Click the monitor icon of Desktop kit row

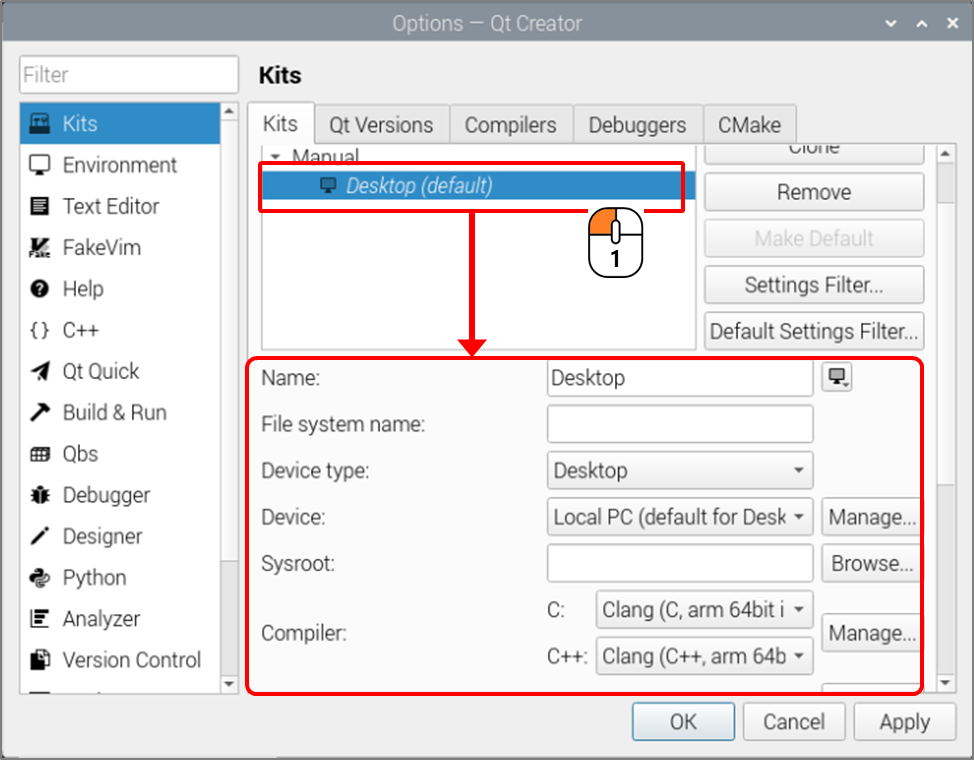(328, 185)
